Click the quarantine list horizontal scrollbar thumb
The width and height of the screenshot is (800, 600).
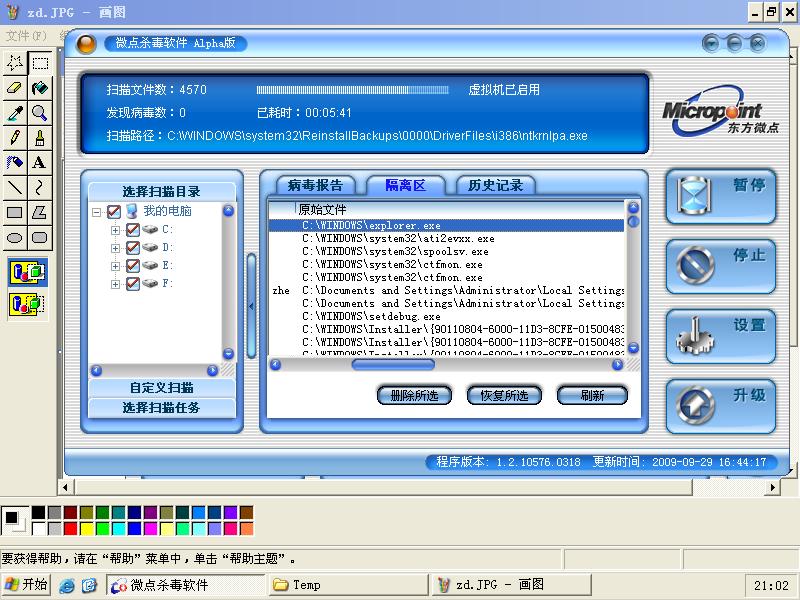coord(393,364)
